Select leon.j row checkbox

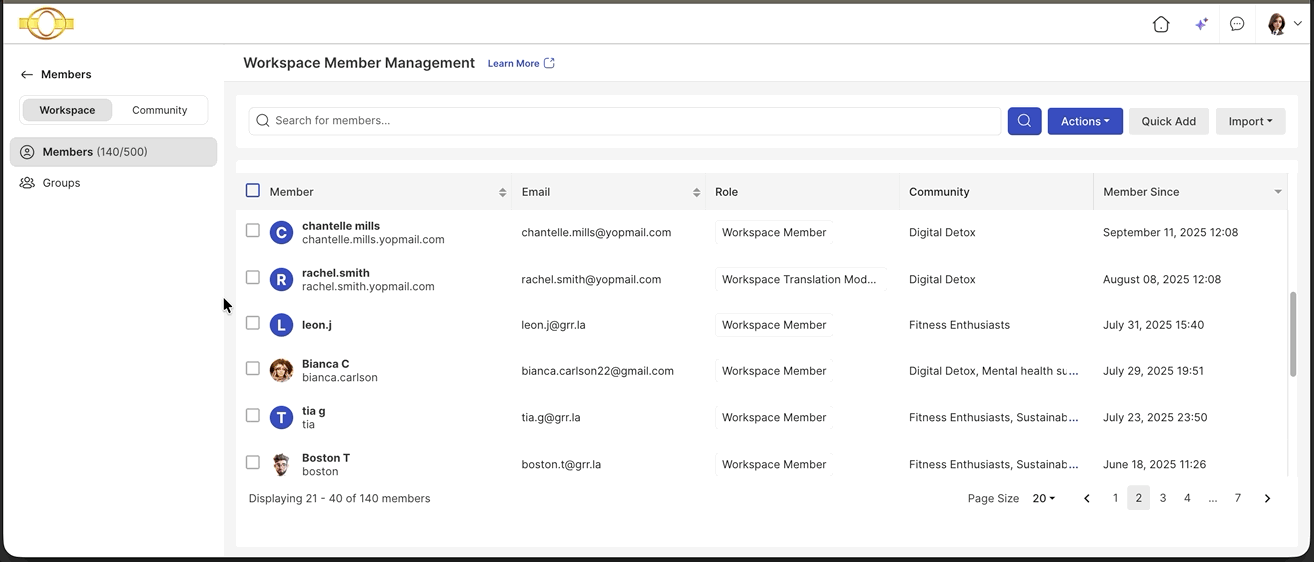pos(253,323)
